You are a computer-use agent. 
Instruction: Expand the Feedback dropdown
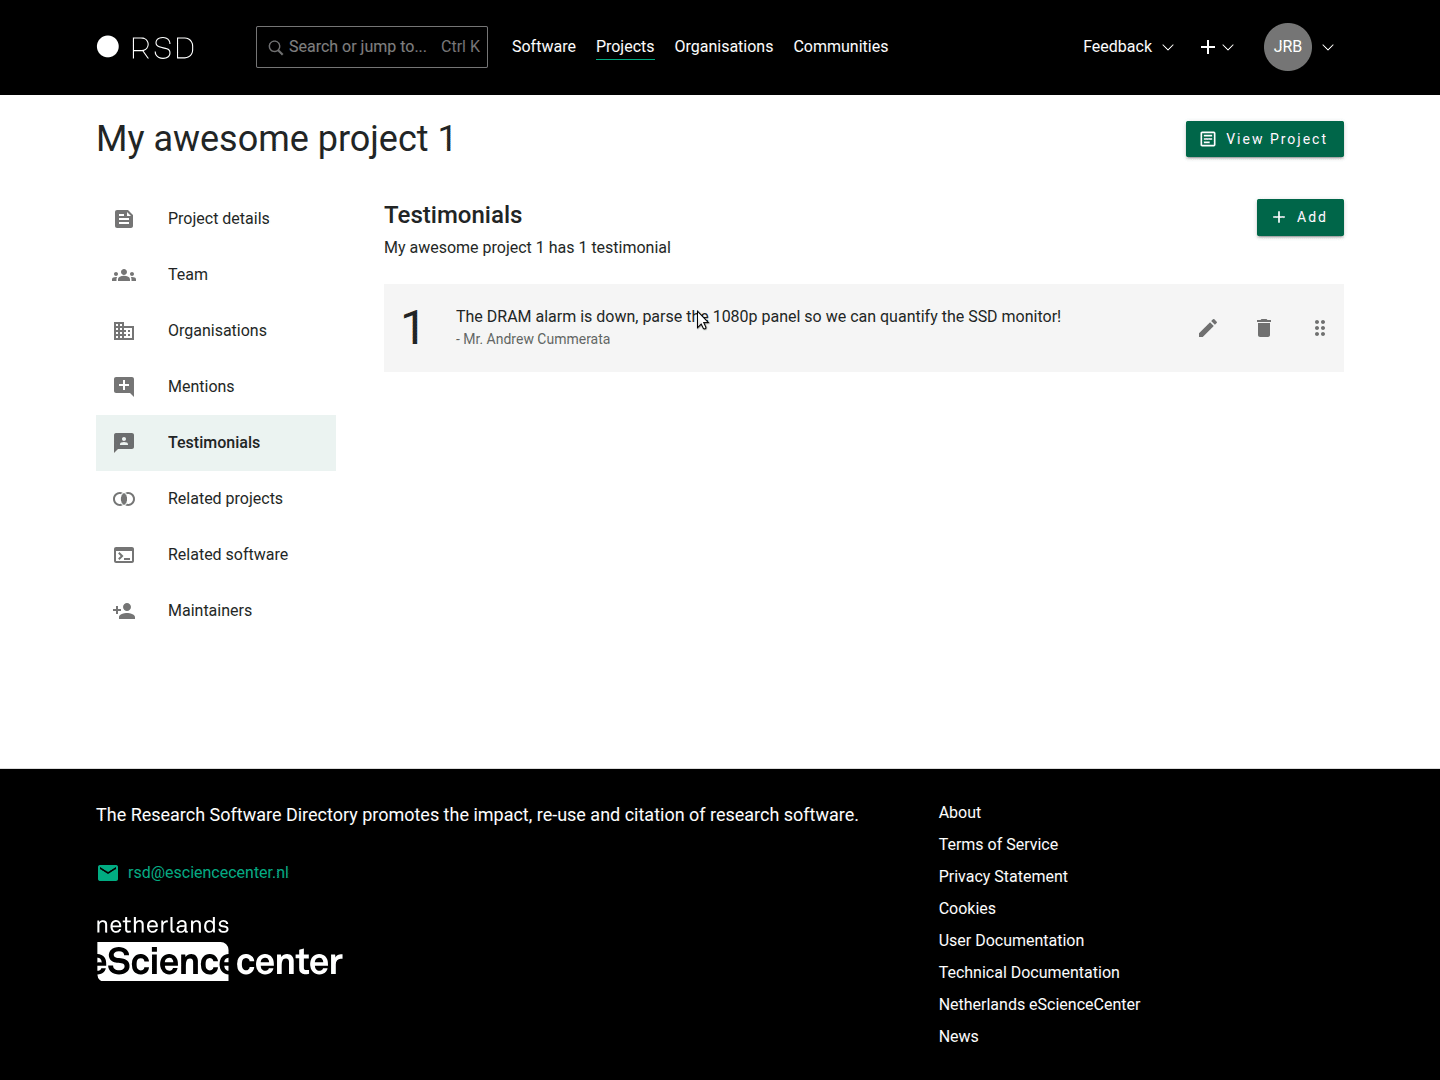coord(1128,47)
